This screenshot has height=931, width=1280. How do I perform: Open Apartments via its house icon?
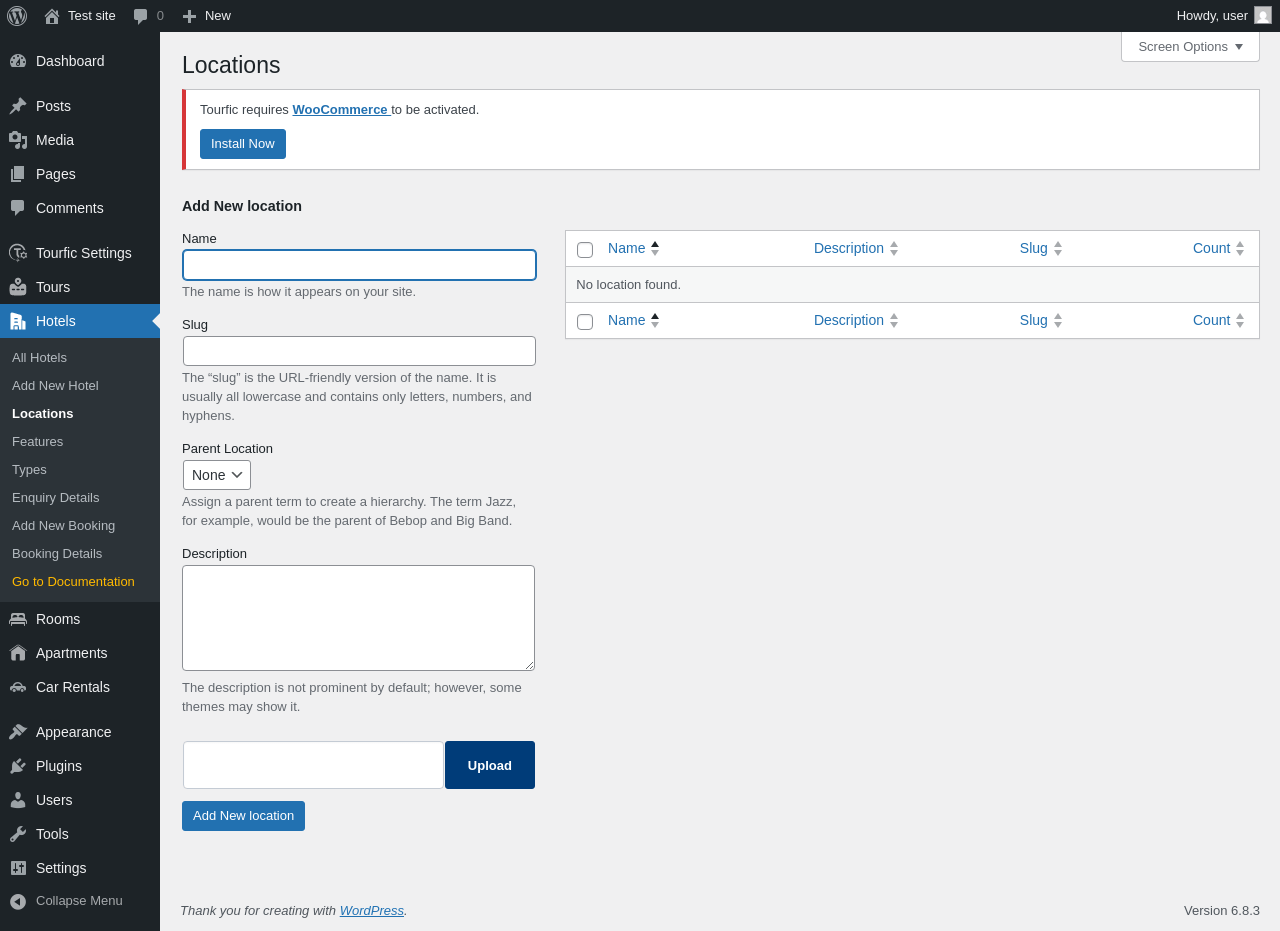tap(18, 653)
